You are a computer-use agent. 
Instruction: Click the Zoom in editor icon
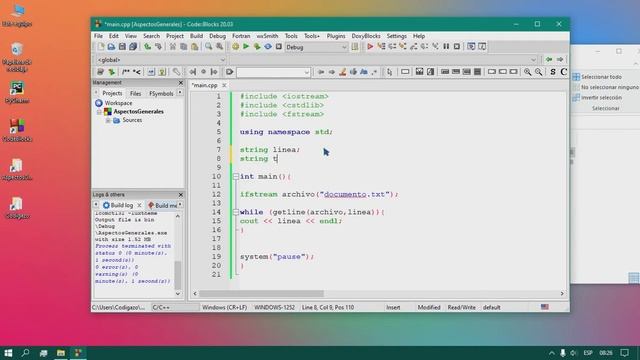click(528, 72)
